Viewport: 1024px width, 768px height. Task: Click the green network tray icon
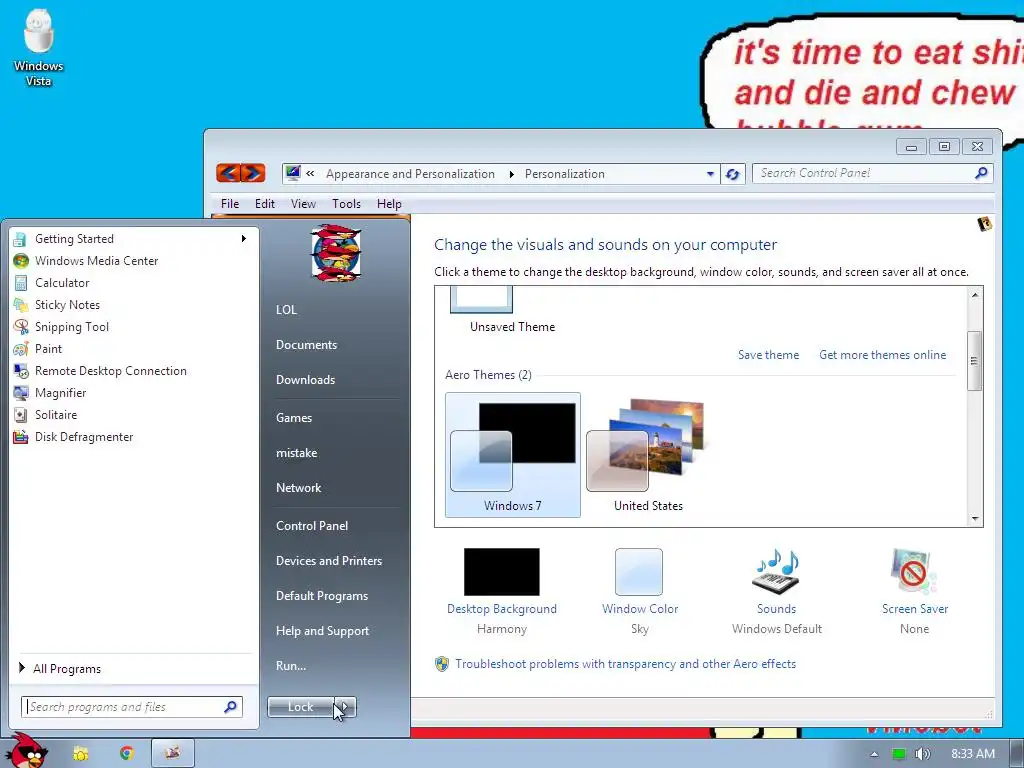(899, 754)
